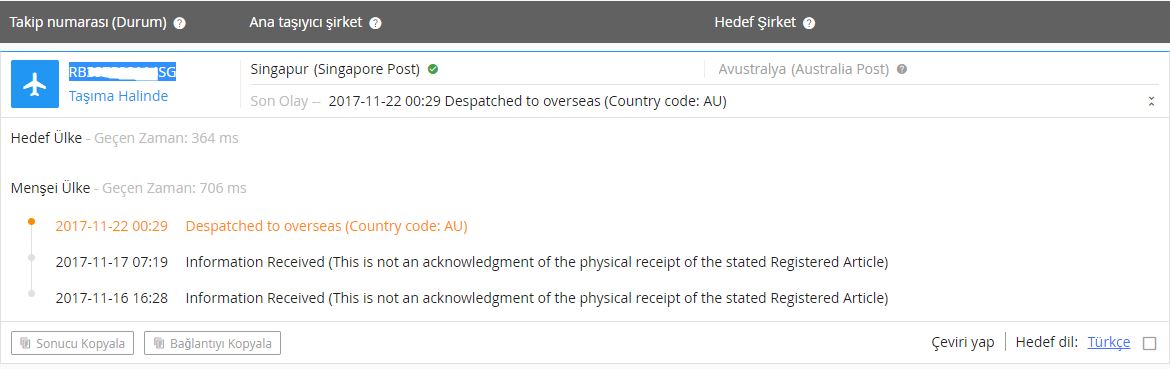Open help icon beside Ana taşıyıcı şirket

[x=375, y=23]
